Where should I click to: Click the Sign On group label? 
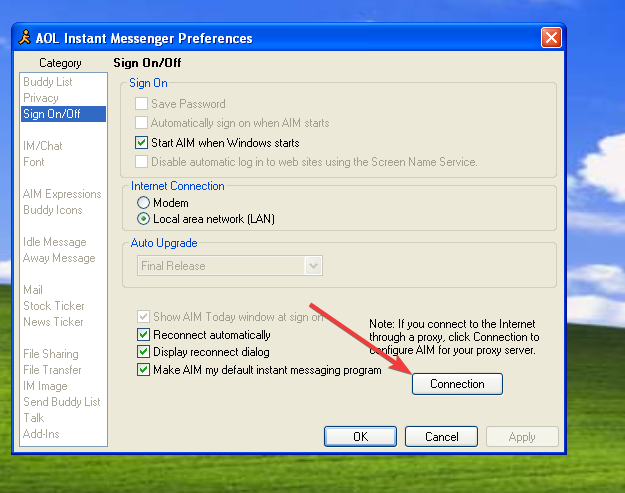click(148, 83)
